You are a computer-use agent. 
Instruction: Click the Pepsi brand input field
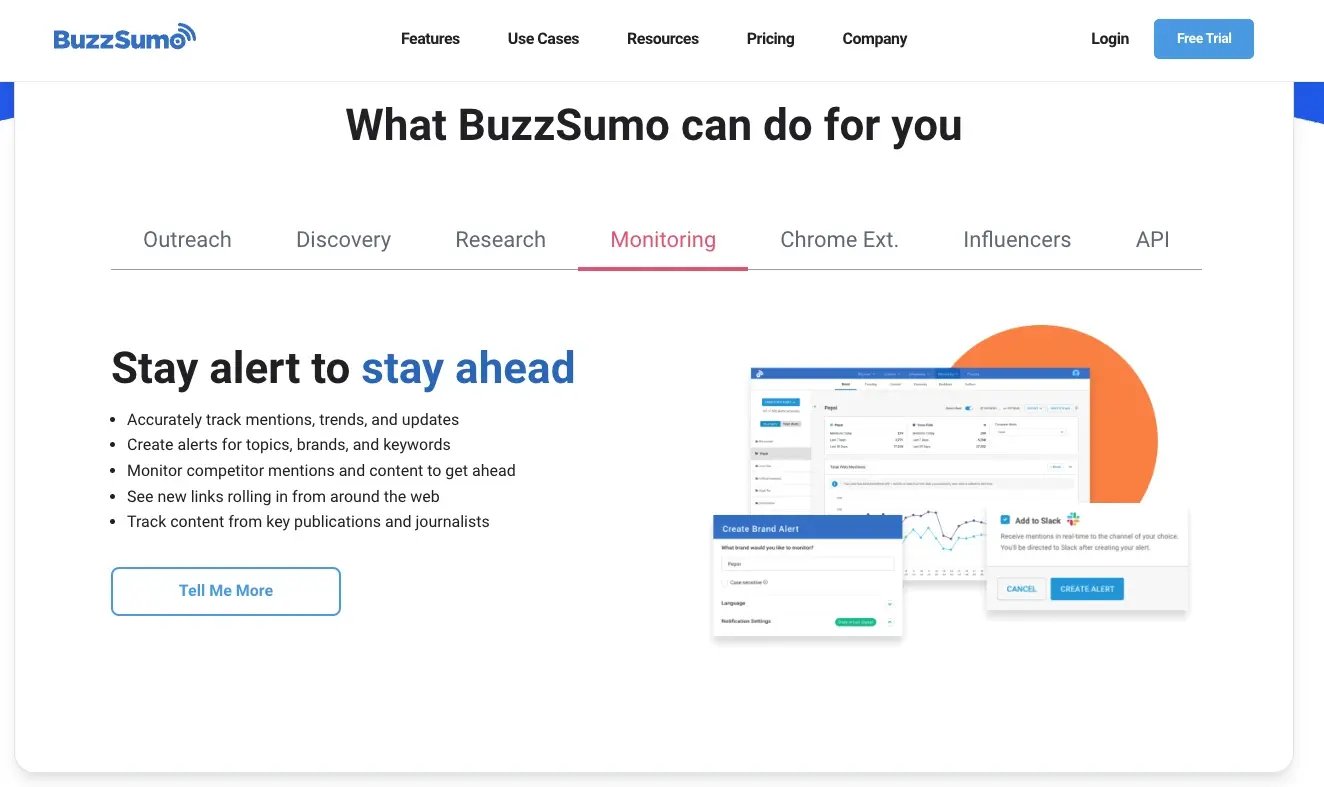[808, 564]
